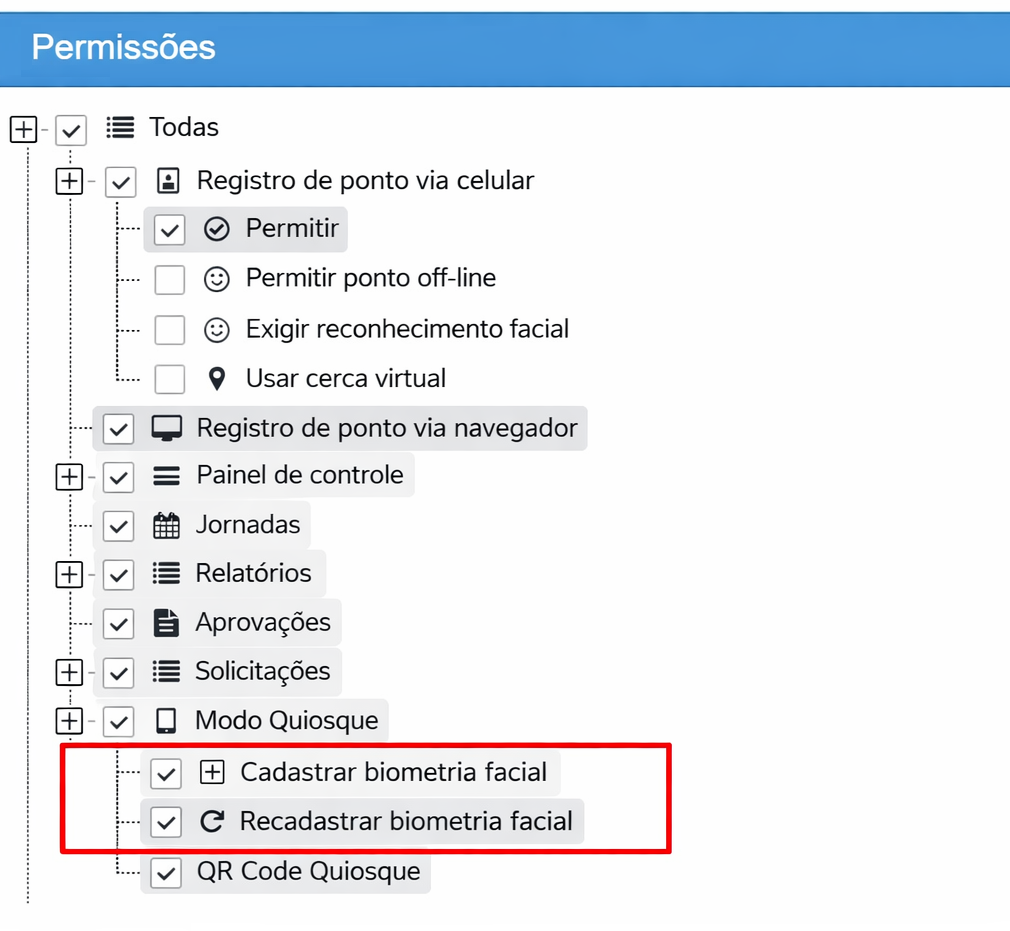Click the document icon beside Aprovações
Image resolution: width=1010 pixels, height=931 pixels.
pyautogui.click(x=166, y=623)
